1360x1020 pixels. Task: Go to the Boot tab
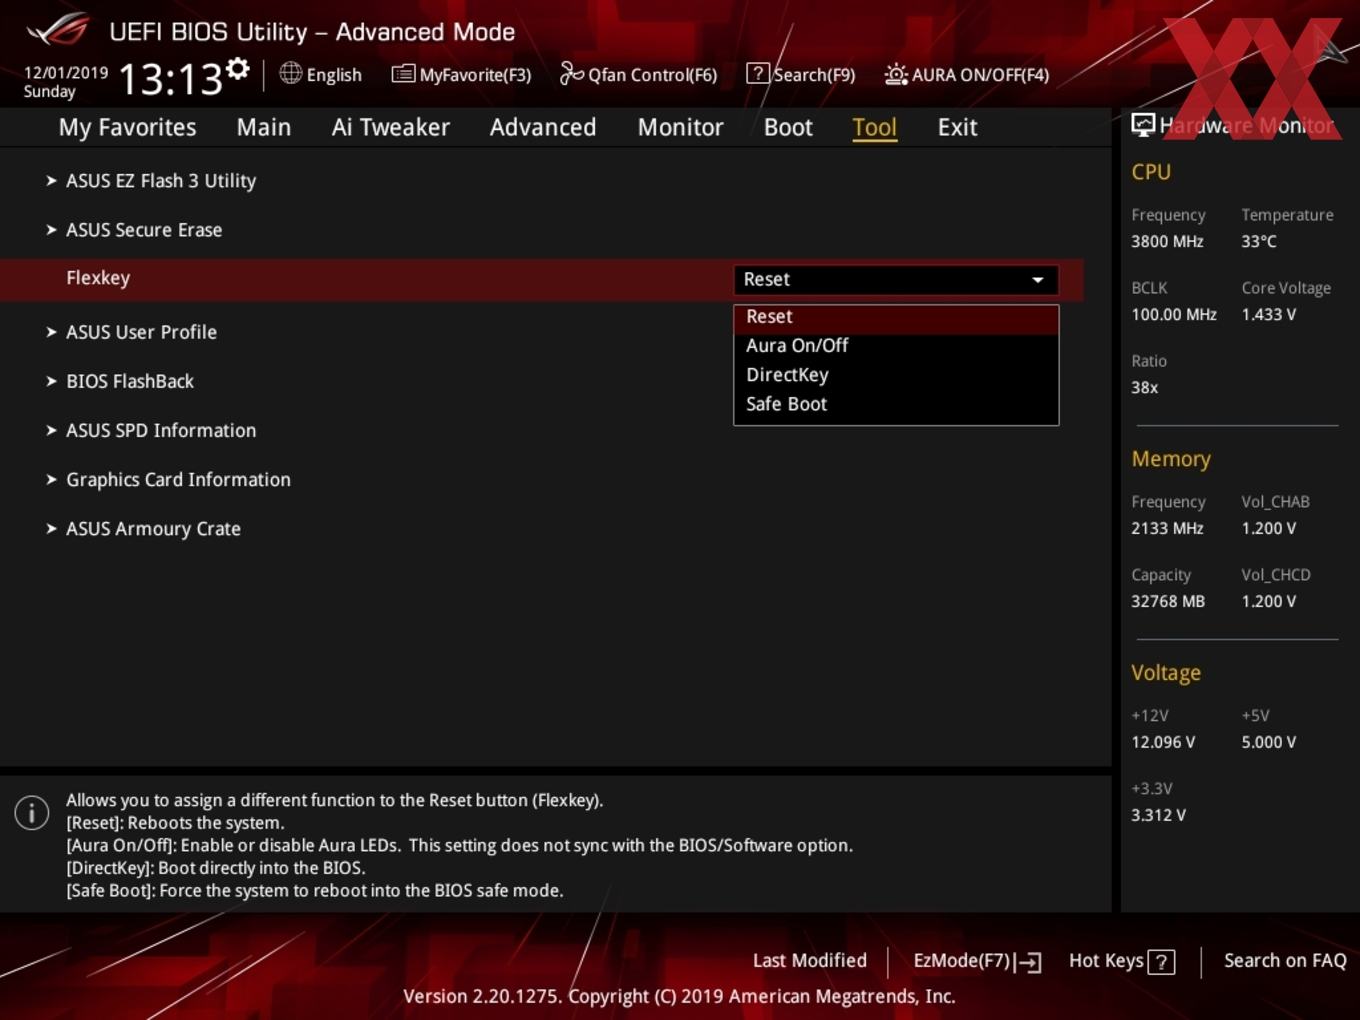(x=788, y=127)
